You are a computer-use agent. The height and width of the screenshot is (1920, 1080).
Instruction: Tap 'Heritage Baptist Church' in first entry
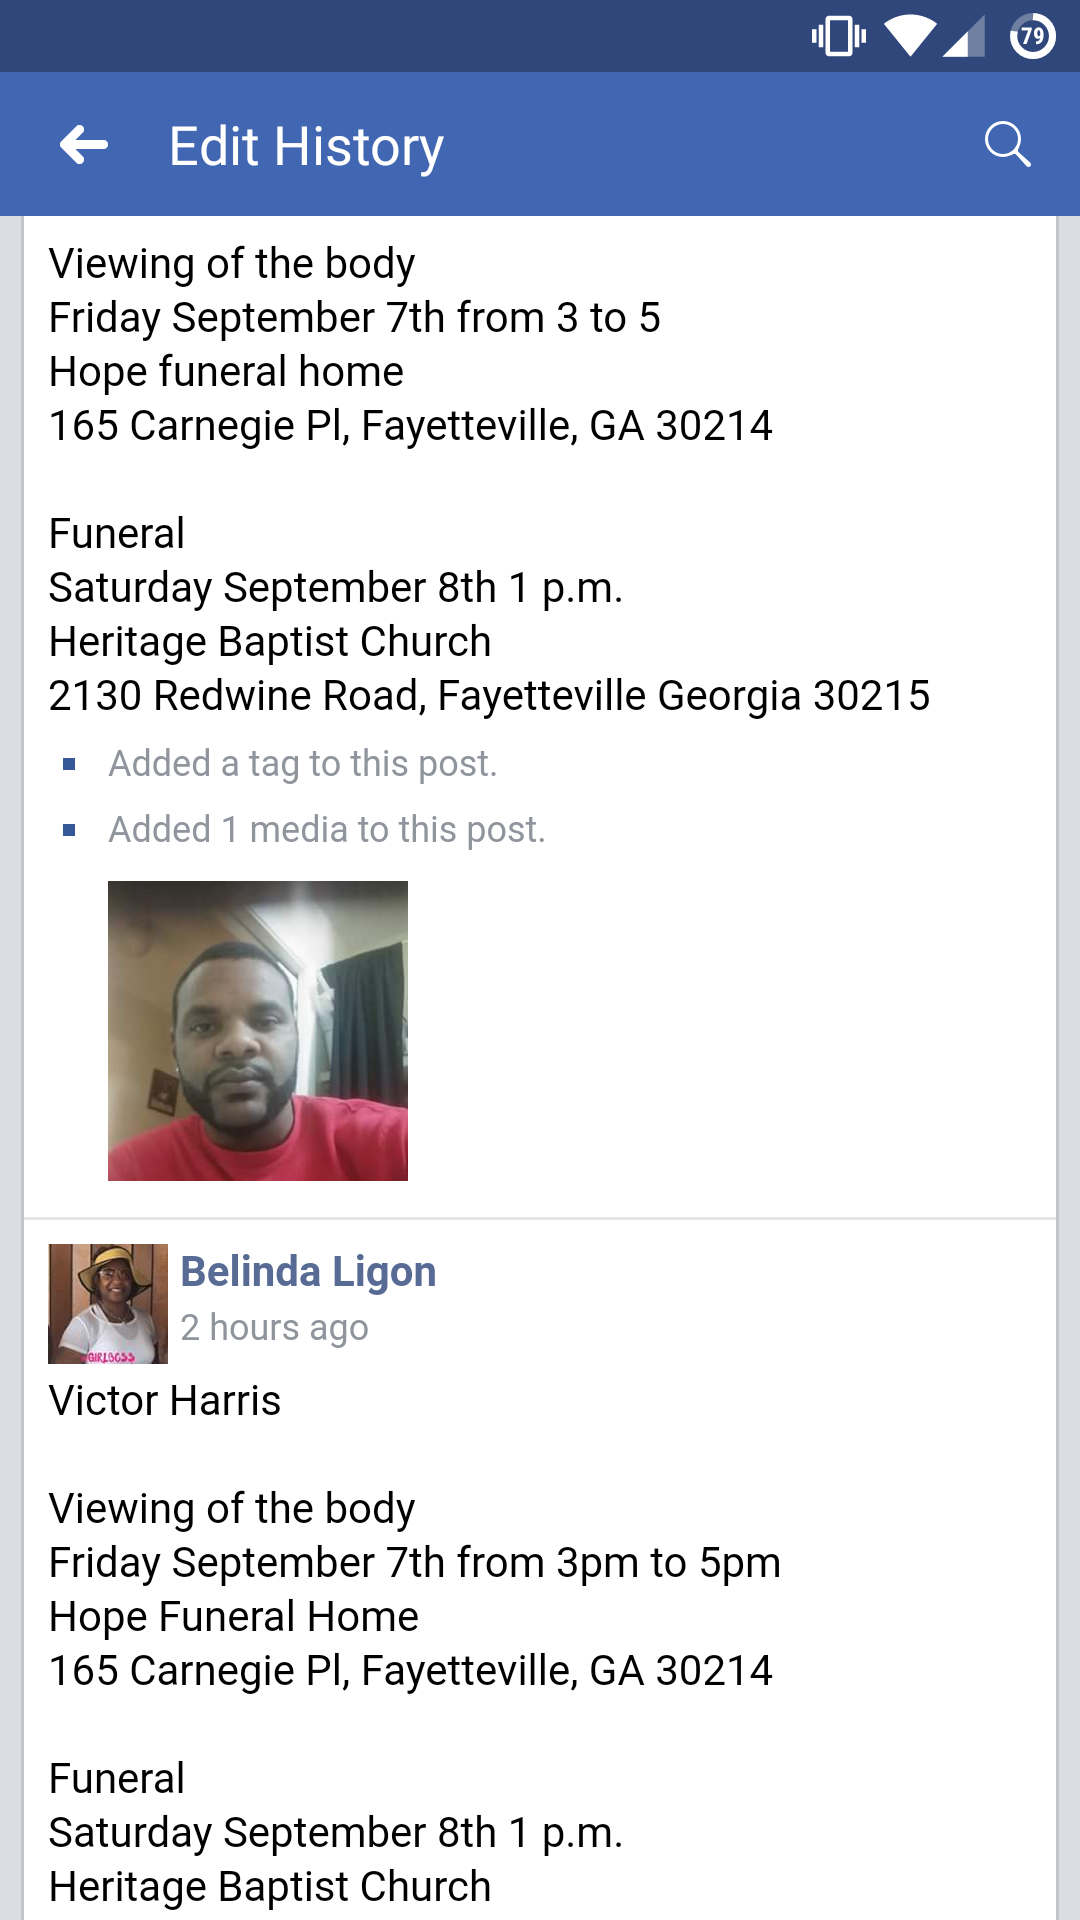click(270, 642)
